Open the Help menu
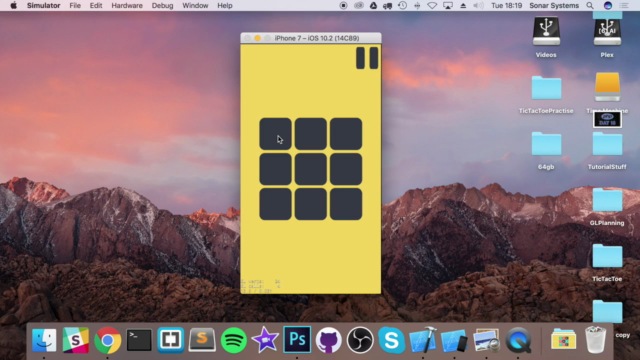Screen dimensions: 640x360 [x=224, y=6]
